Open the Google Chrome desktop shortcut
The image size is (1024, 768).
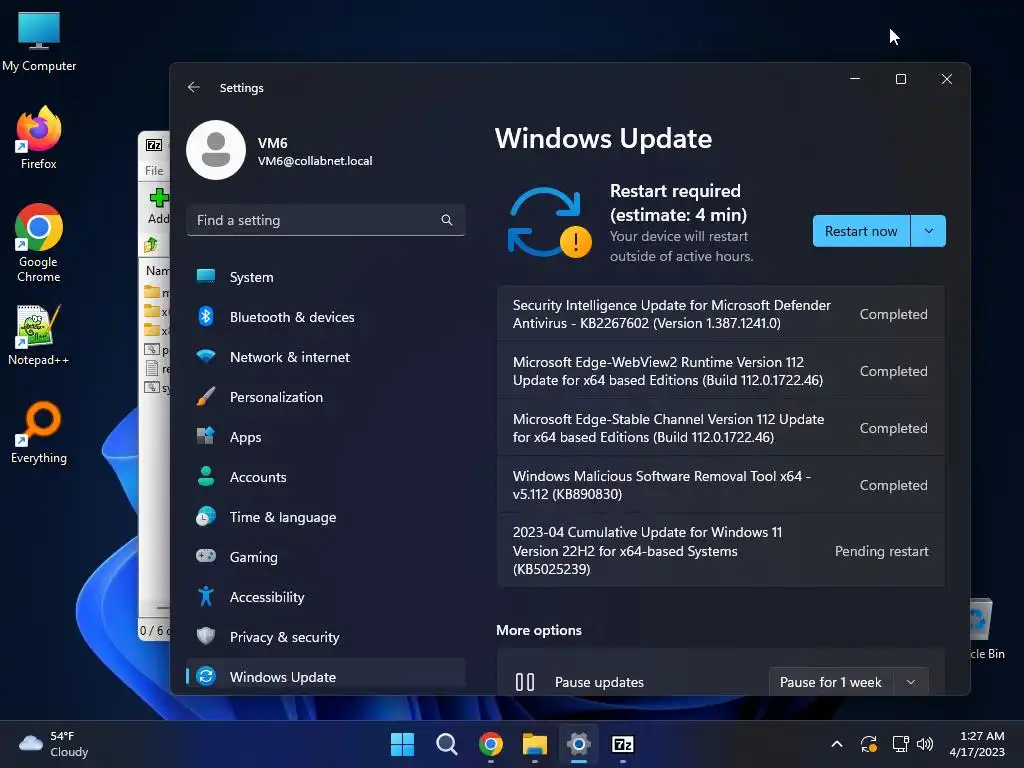click(39, 243)
